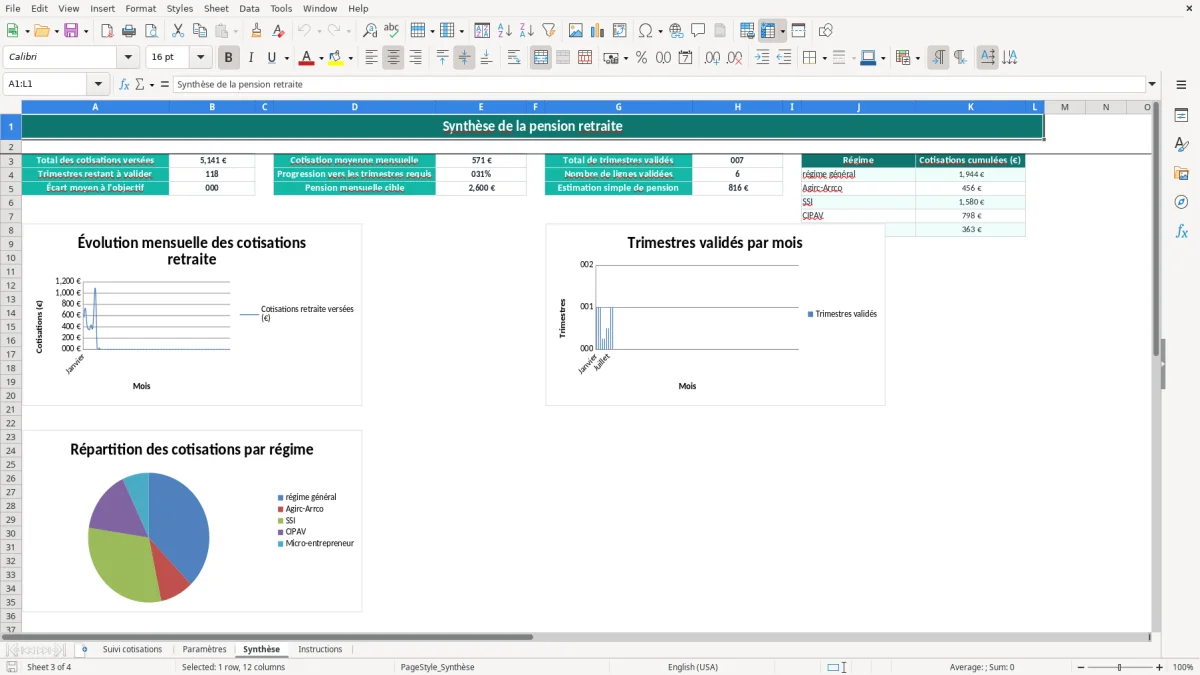Toggle Center Vertically alignment
Screen dimensions: 1200x675
[x=465, y=58]
